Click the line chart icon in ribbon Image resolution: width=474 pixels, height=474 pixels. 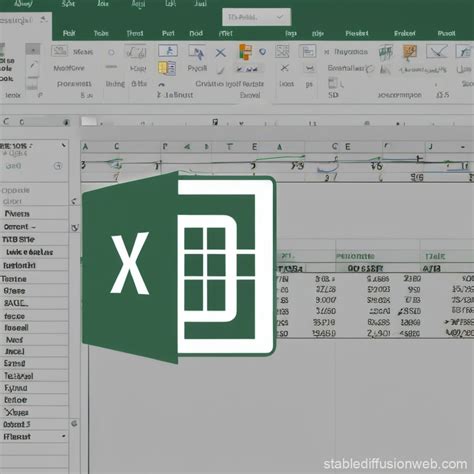[436, 52]
